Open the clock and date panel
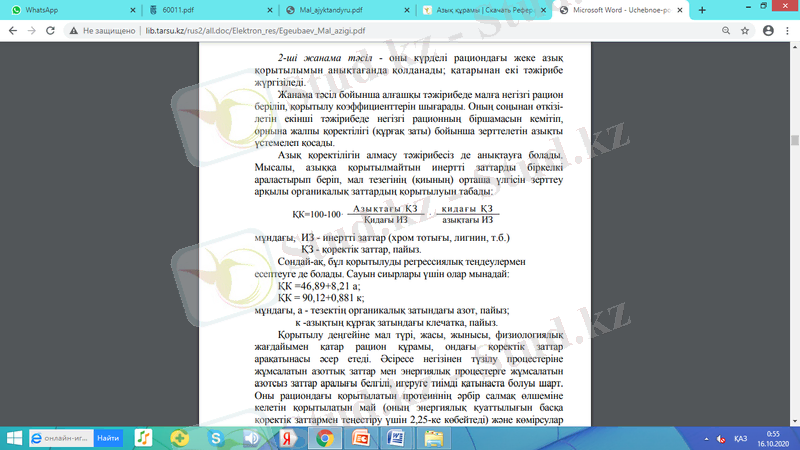Screen dimensions: 800x450 point(772,439)
